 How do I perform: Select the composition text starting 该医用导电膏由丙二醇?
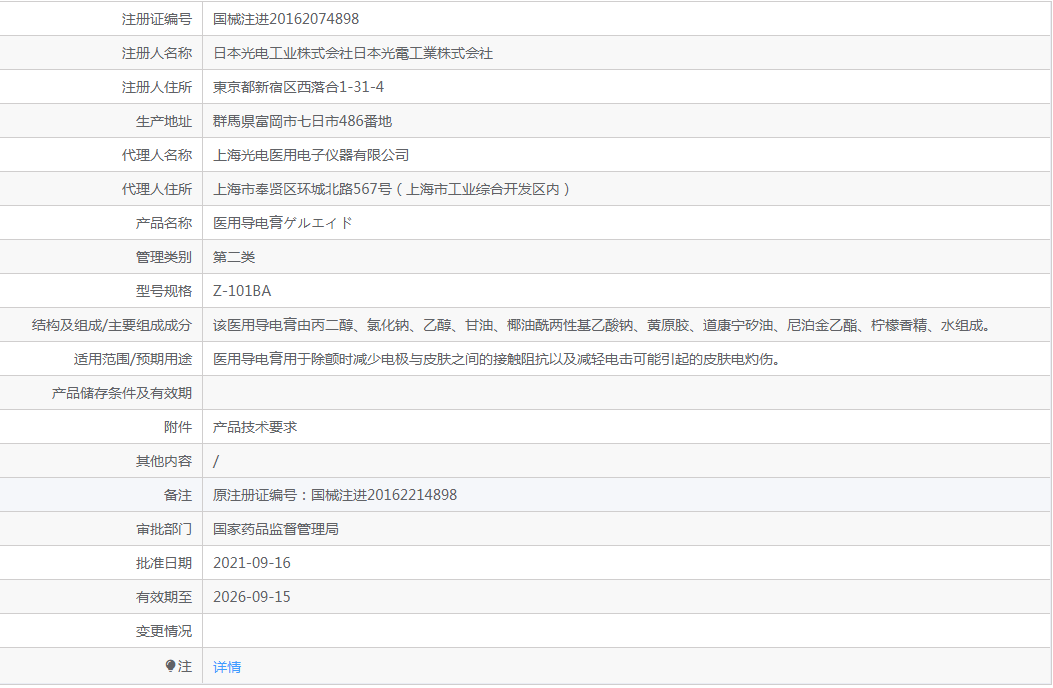pyautogui.click(x=602, y=325)
